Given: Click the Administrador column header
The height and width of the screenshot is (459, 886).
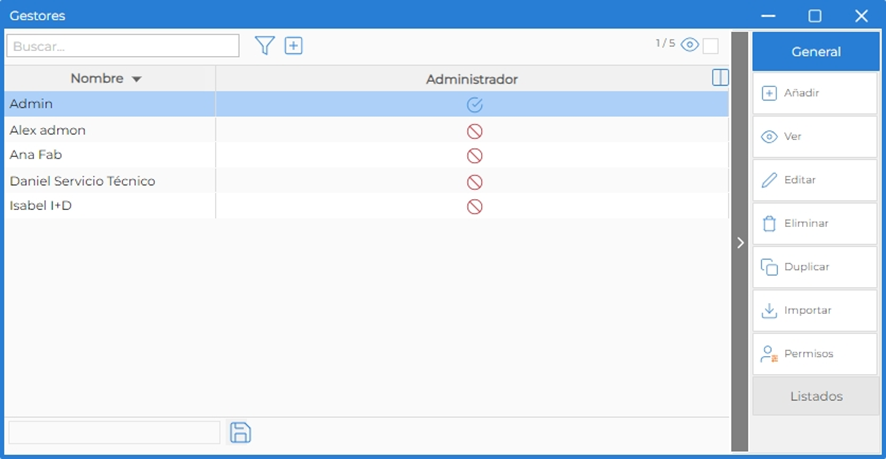Looking at the screenshot, I should click(472, 79).
